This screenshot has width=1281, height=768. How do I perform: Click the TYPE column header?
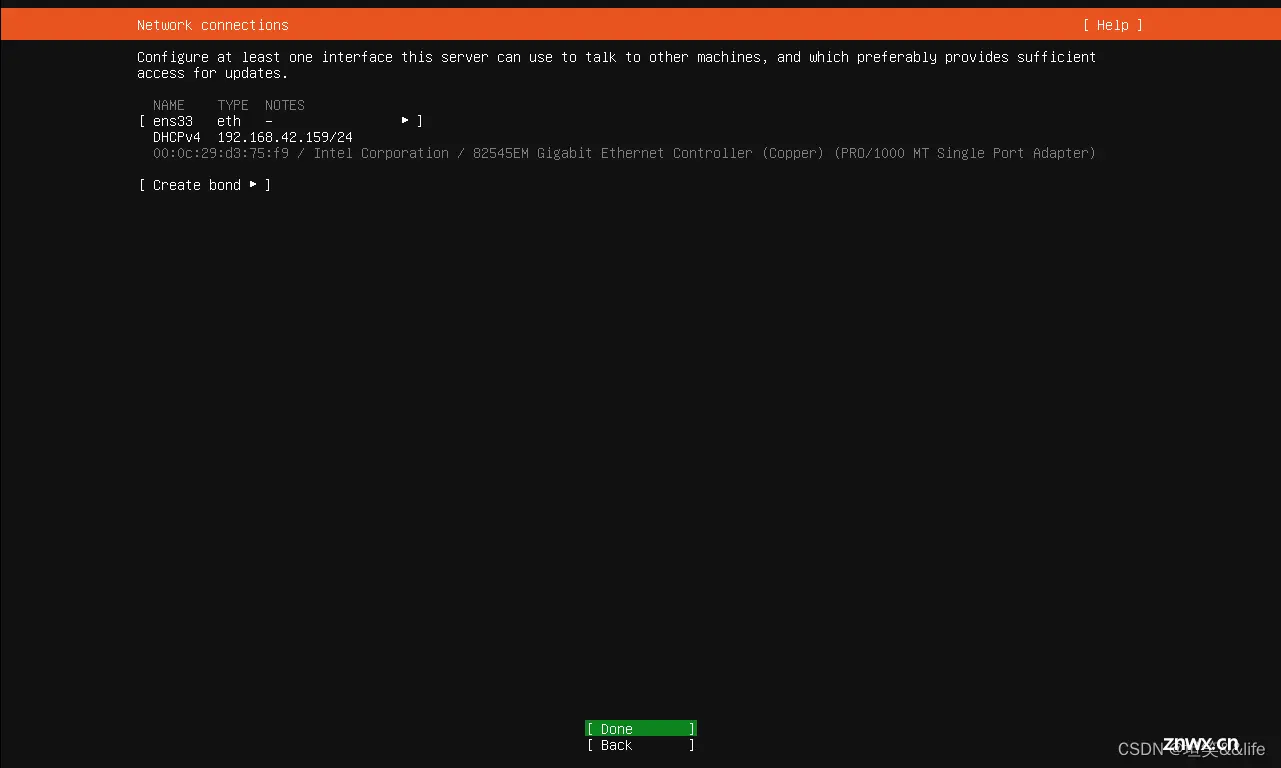233,105
